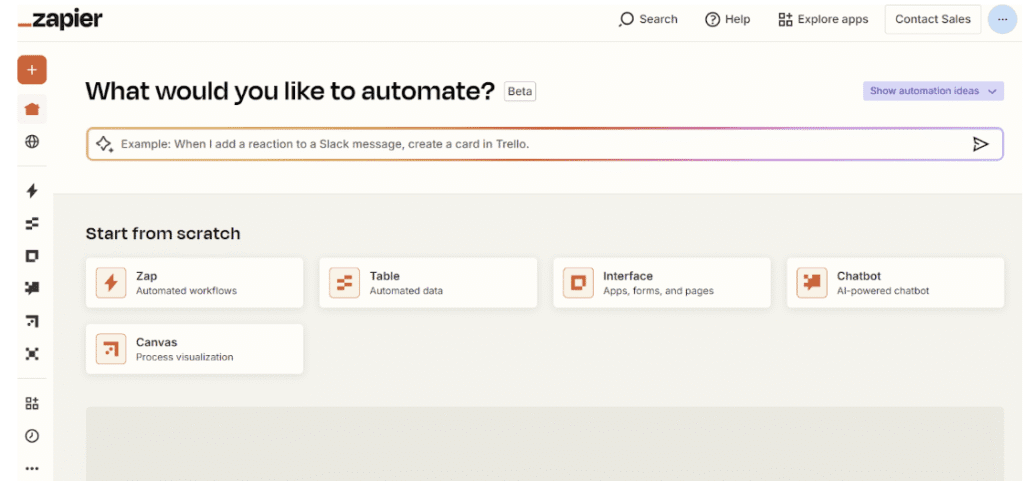Image resolution: width=1024 pixels, height=481 pixels.
Task: Click the Beta badge
Action: click(x=520, y=91)
